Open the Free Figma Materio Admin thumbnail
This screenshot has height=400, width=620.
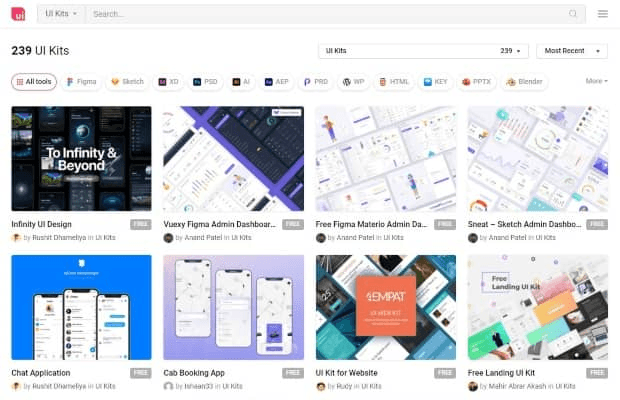click(386, 158)
